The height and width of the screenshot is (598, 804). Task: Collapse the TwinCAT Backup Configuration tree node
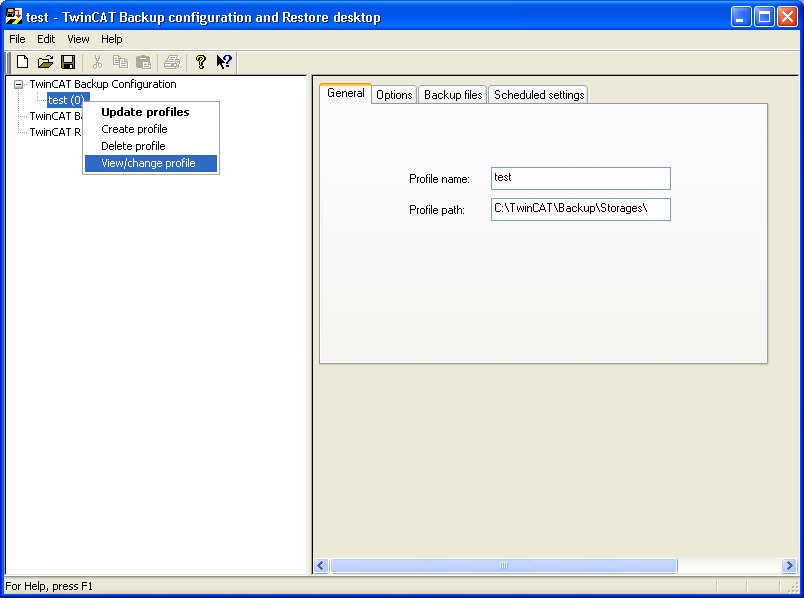18,84
